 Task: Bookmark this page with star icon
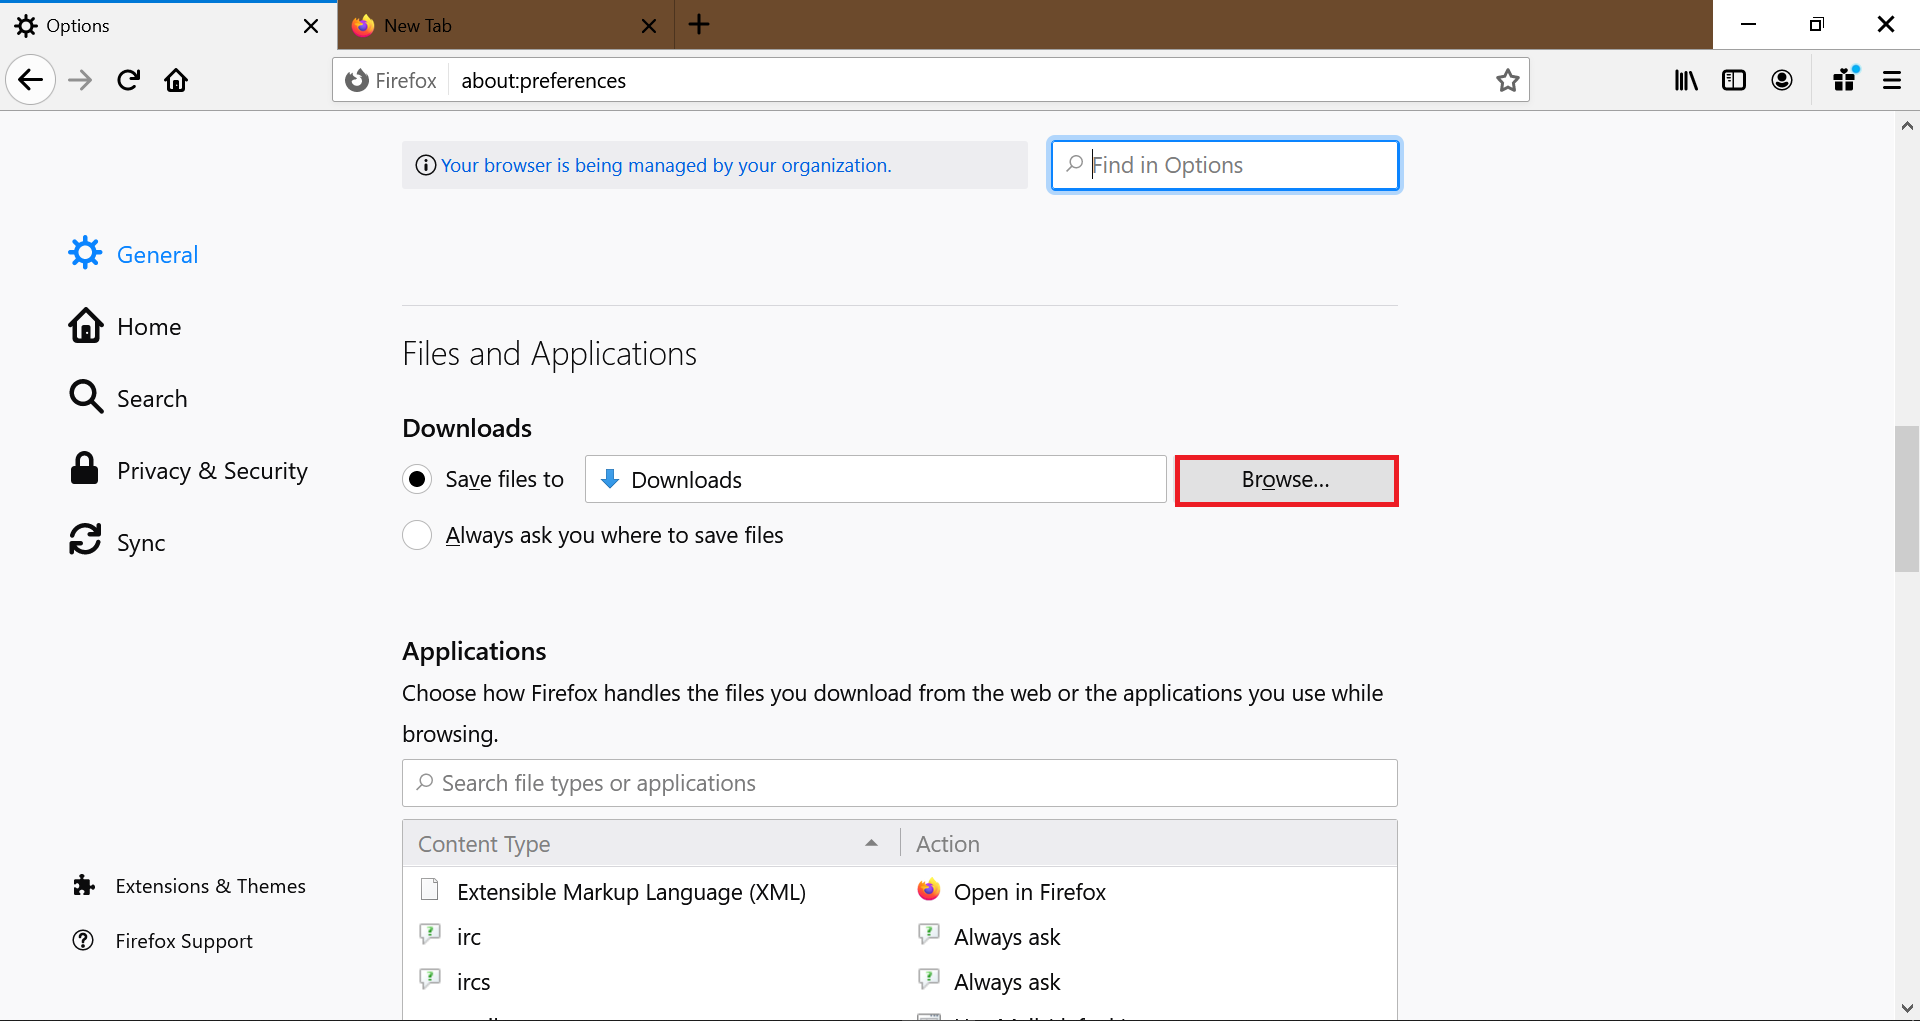[1508, 80]
